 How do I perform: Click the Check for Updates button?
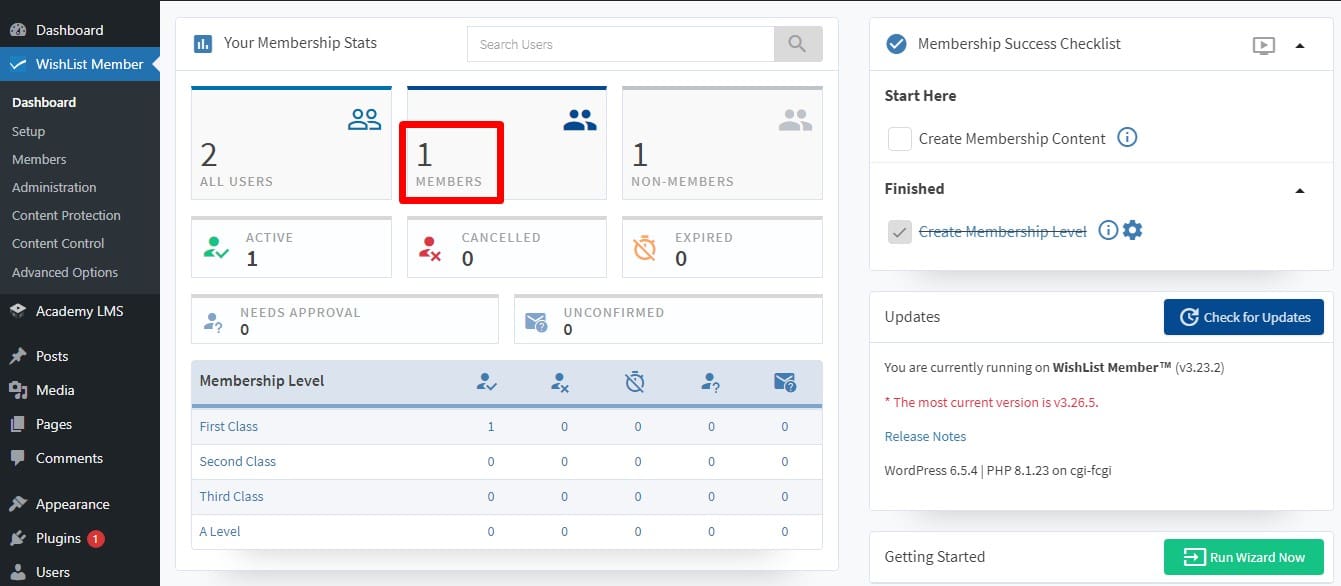click(1243, 316)
